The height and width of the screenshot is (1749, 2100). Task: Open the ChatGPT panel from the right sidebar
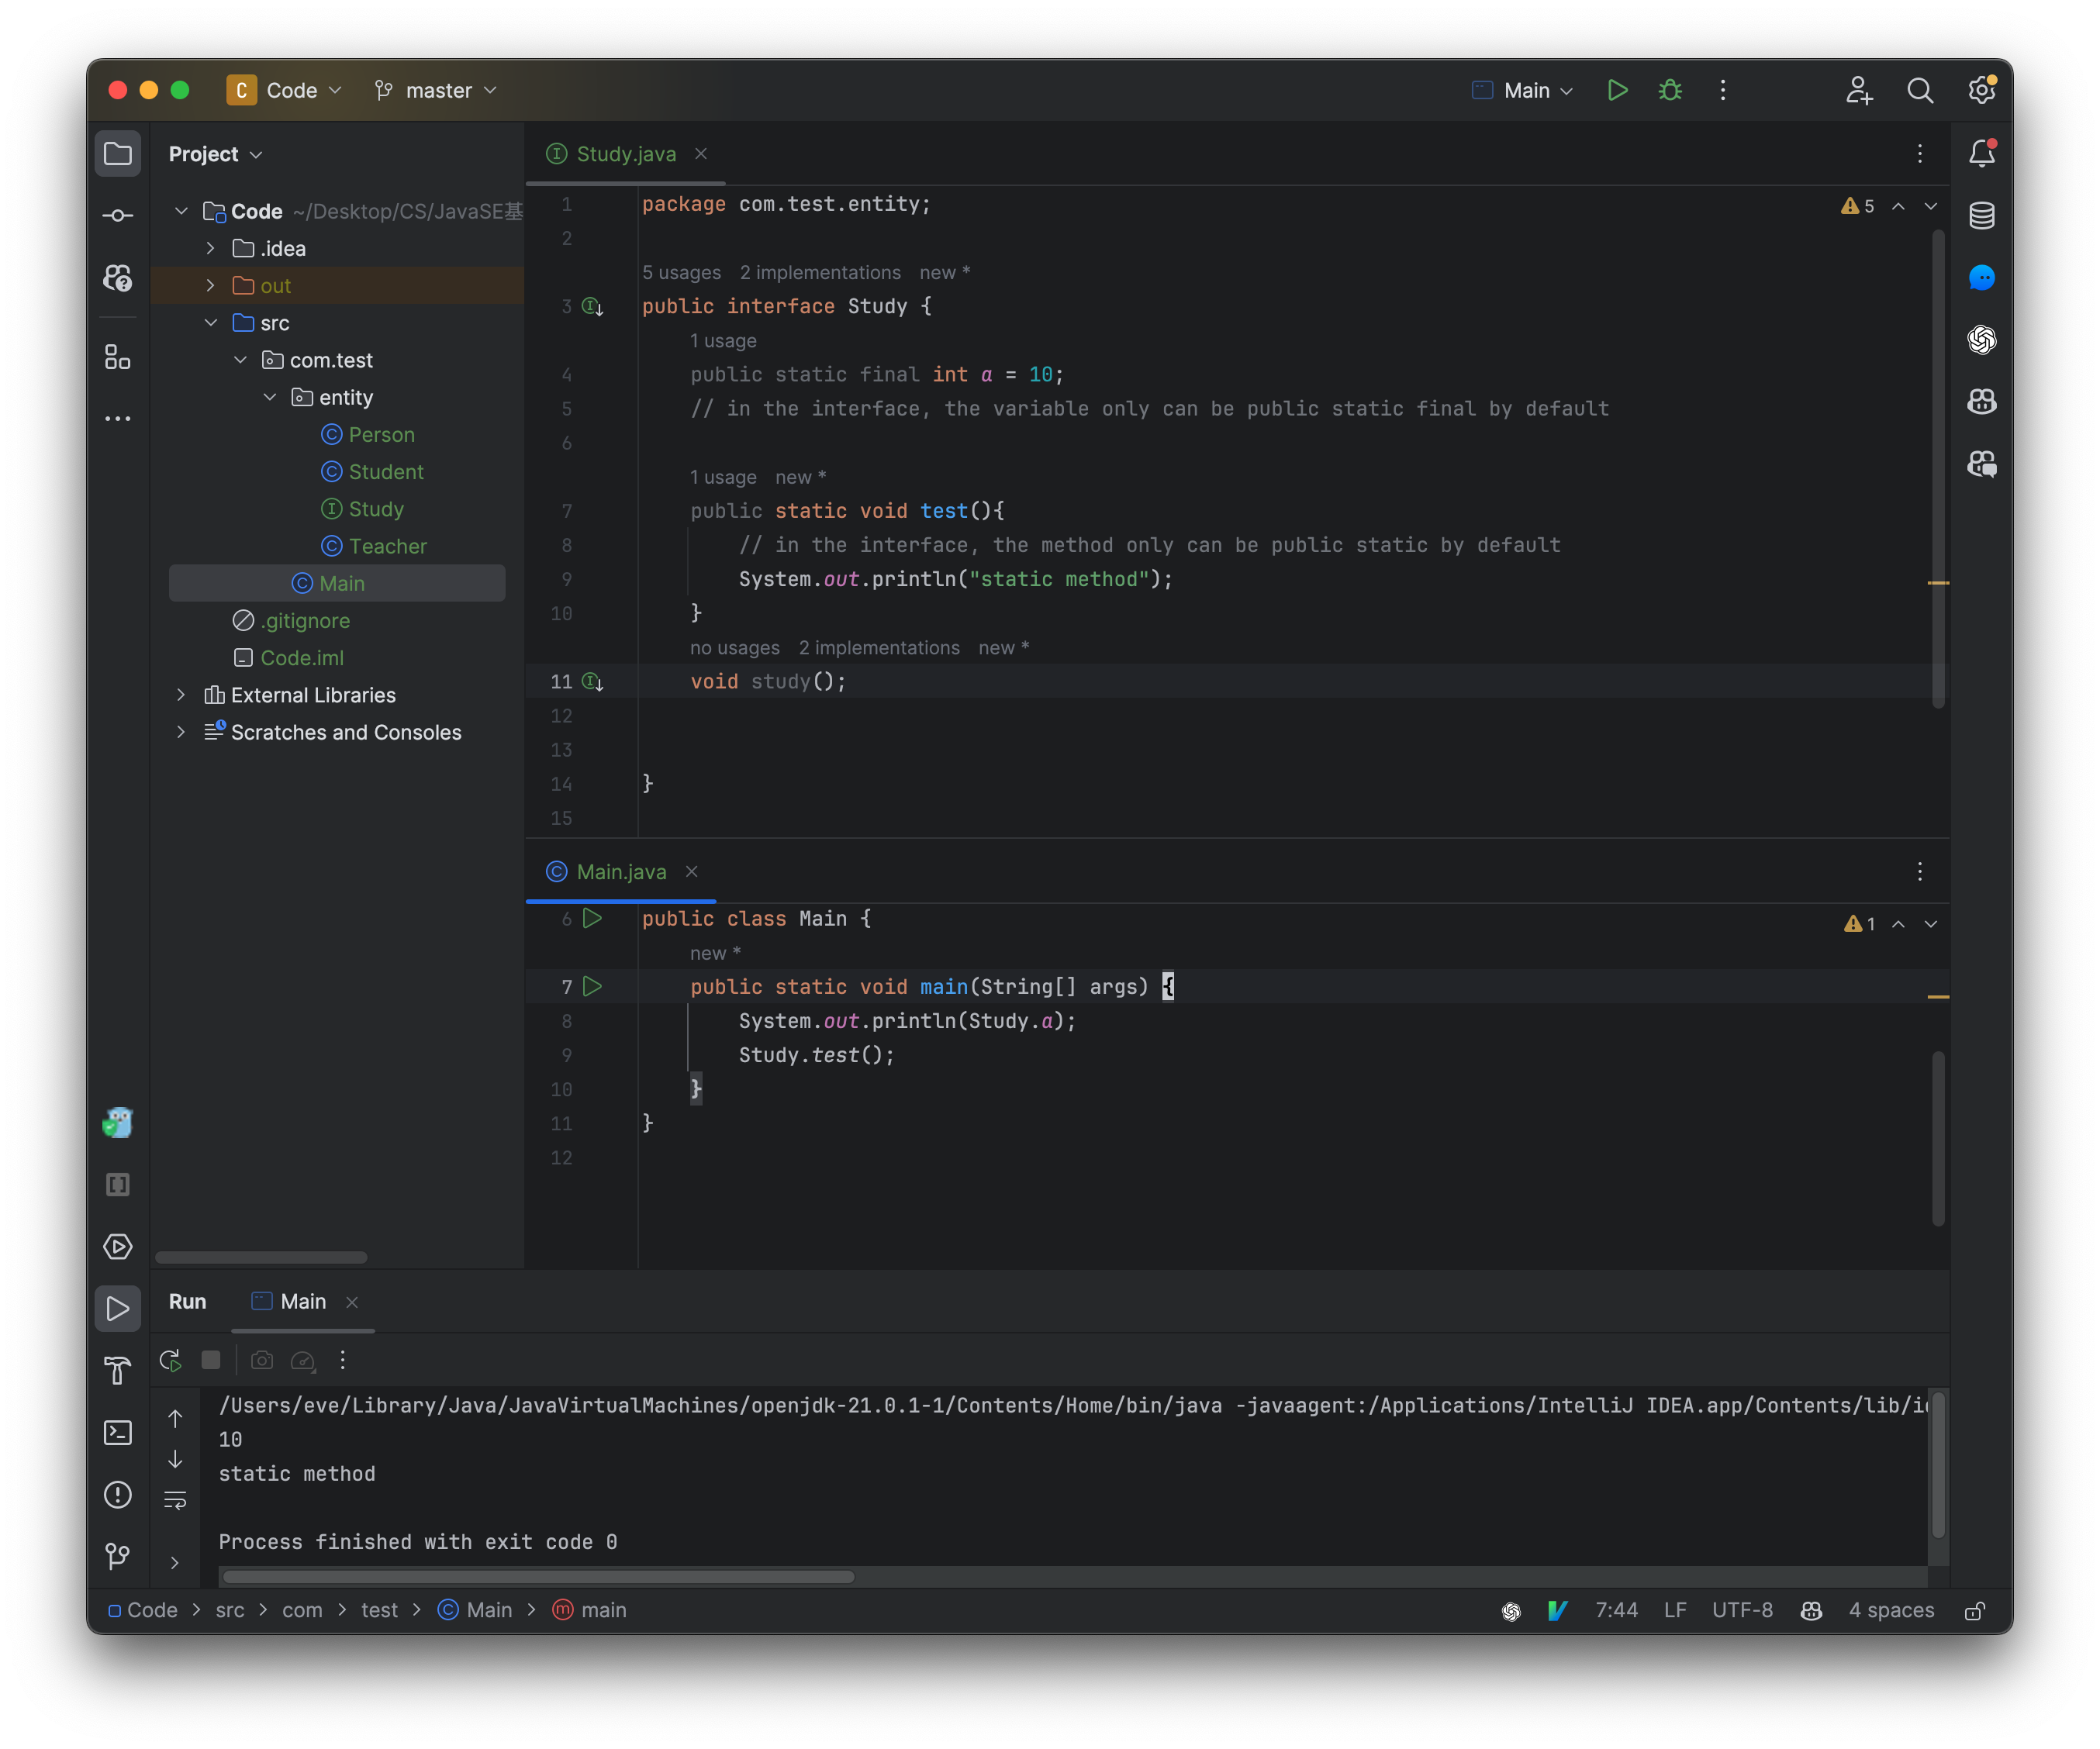(x=1981, y=340)
